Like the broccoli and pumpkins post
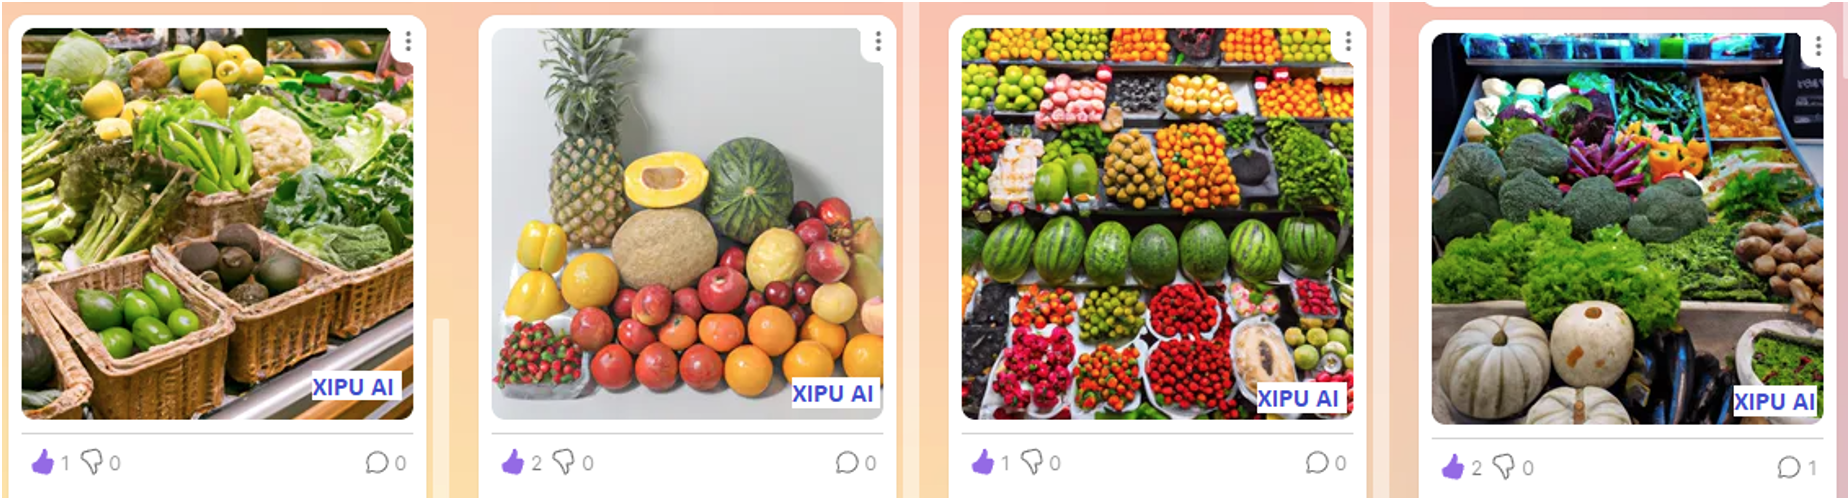Viewport: 1848px width, 502px height. click(1453, 467)
